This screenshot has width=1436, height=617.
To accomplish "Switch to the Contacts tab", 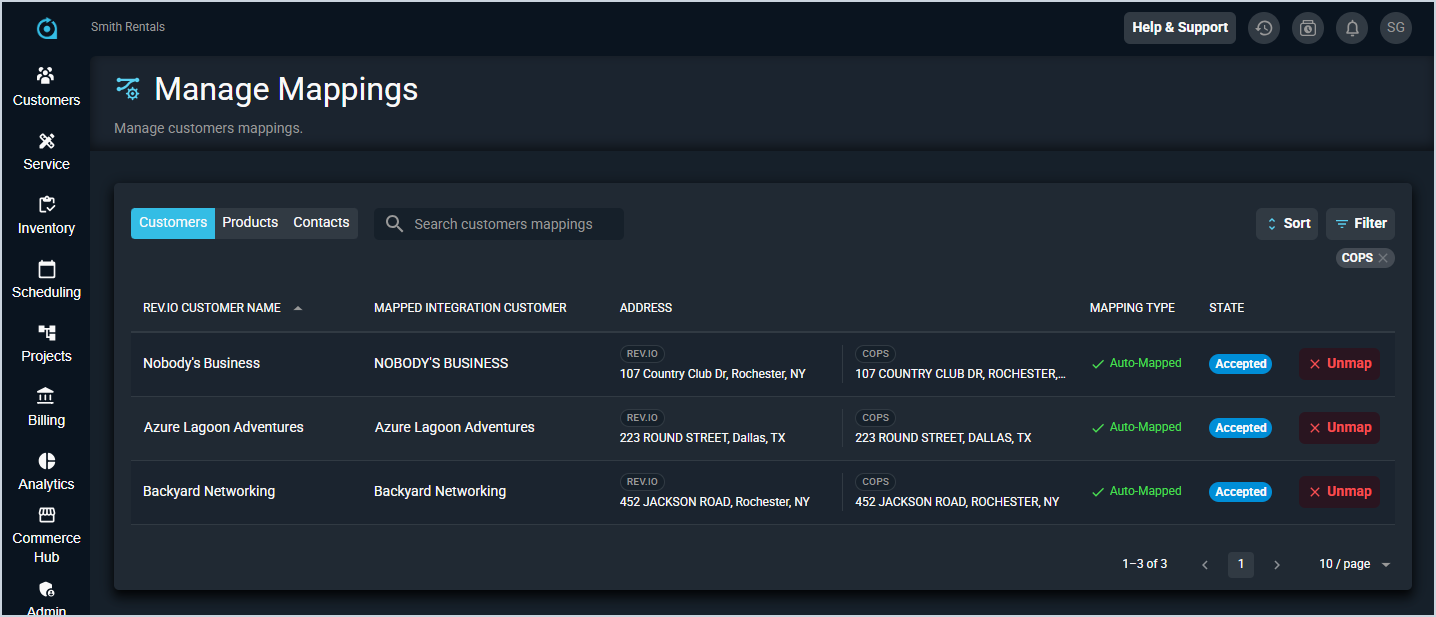I will [321, 223].
